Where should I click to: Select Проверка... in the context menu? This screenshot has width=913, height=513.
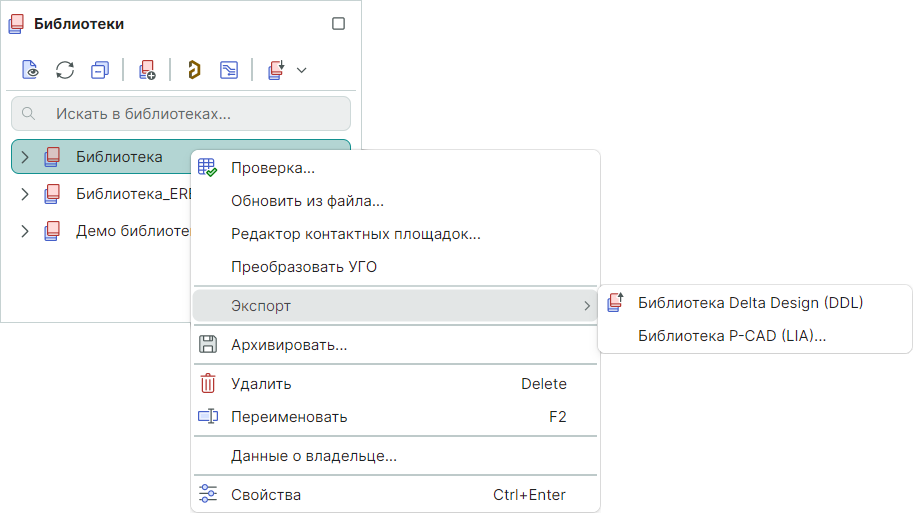point(273,168)
